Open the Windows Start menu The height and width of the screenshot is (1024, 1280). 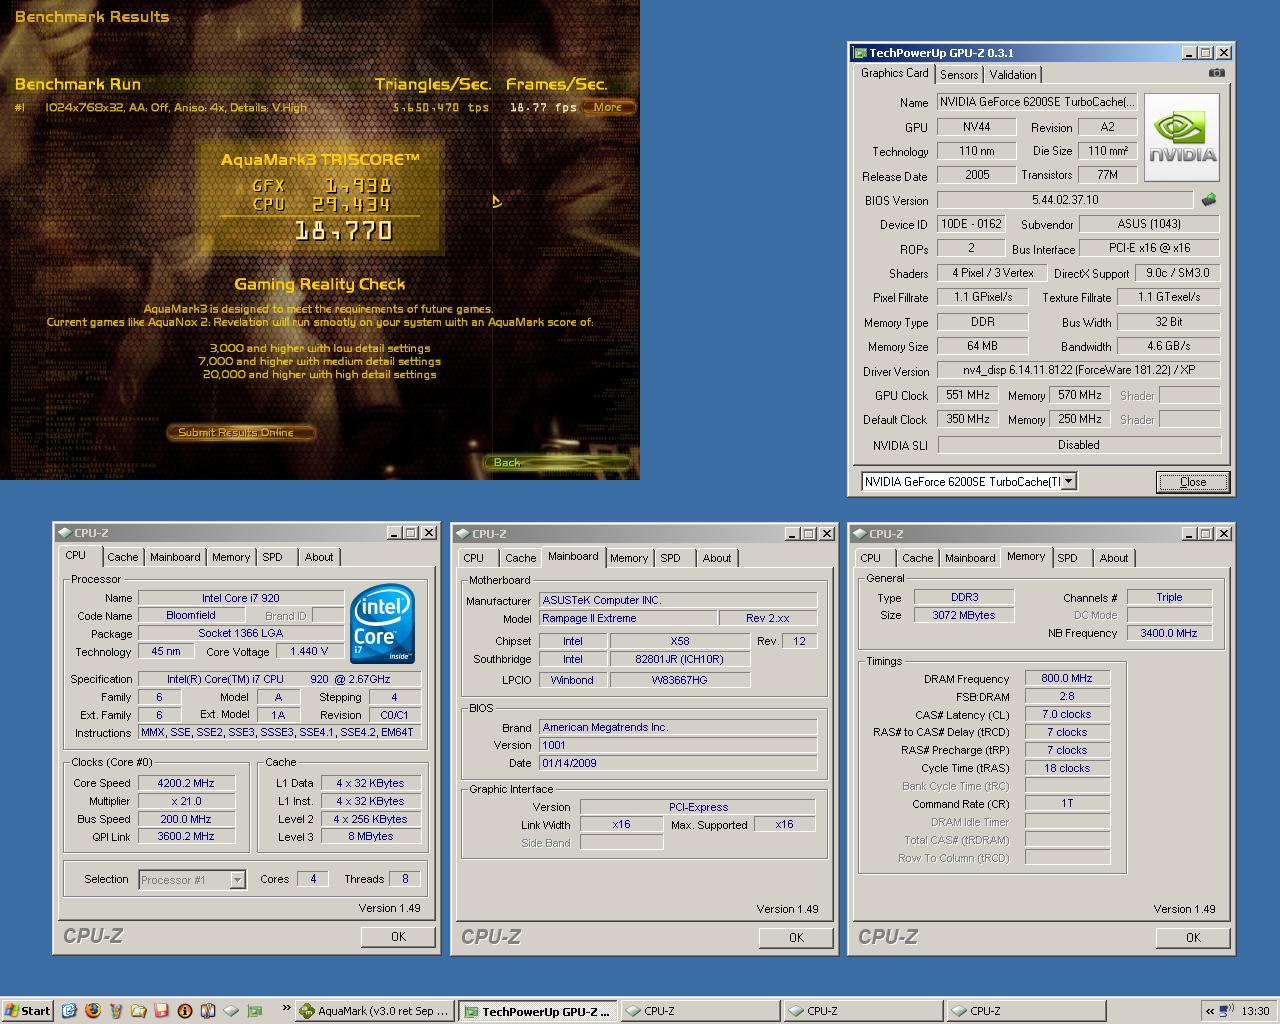28,1011
